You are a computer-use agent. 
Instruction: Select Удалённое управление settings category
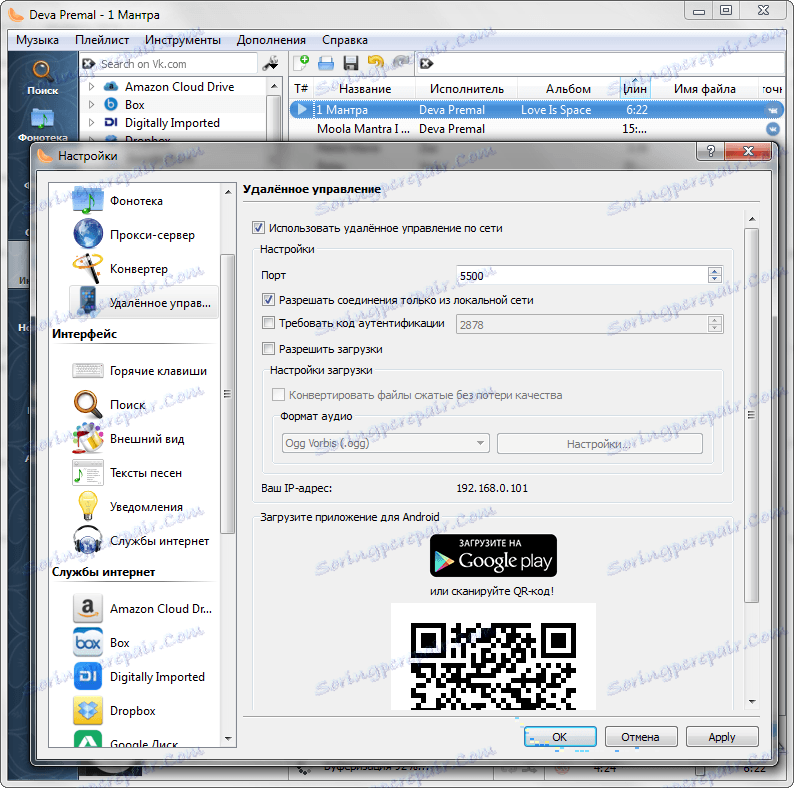click(x=144, y=303)
